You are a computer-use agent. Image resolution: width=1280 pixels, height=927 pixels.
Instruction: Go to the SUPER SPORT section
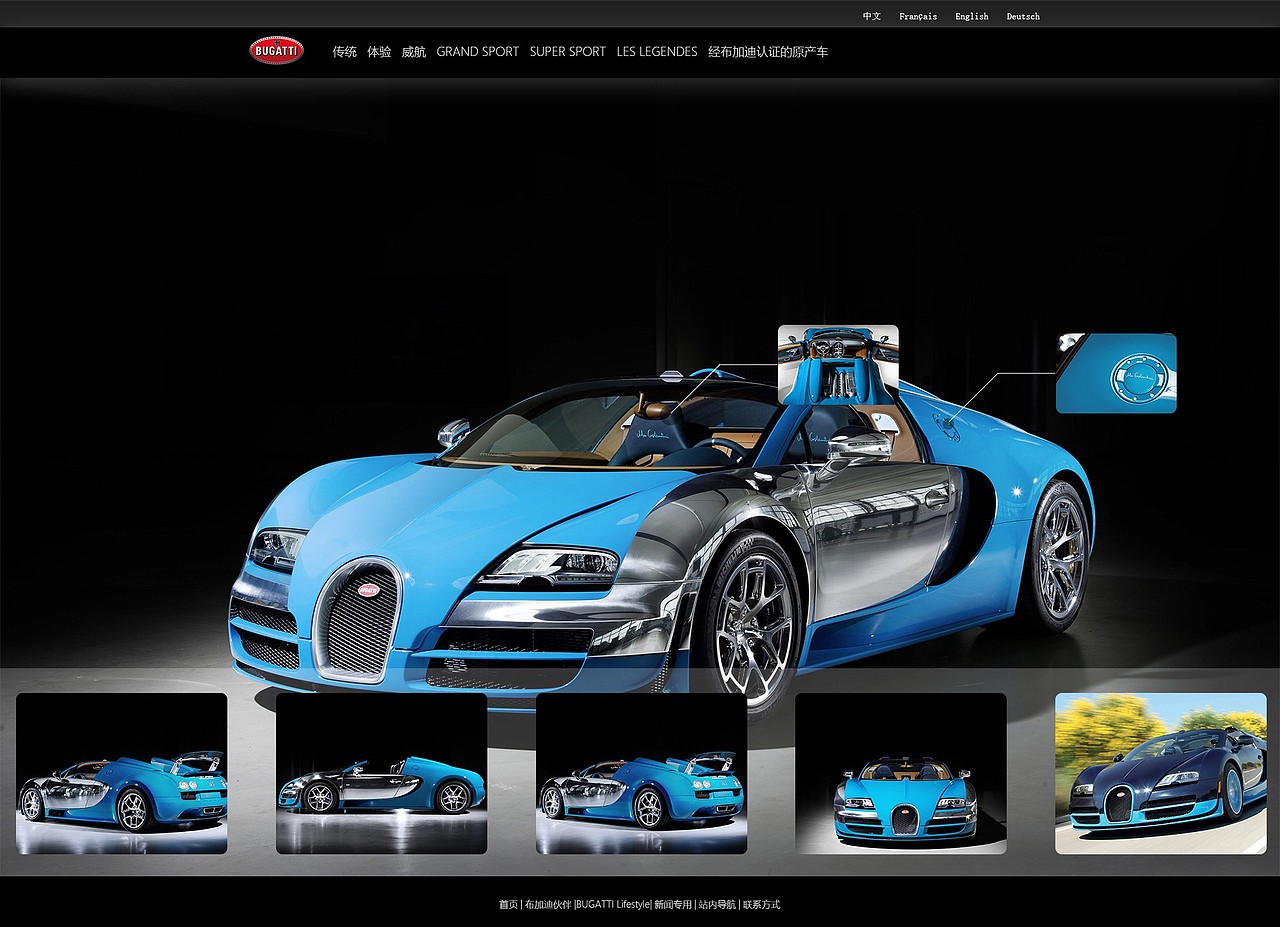click(568, 51)
